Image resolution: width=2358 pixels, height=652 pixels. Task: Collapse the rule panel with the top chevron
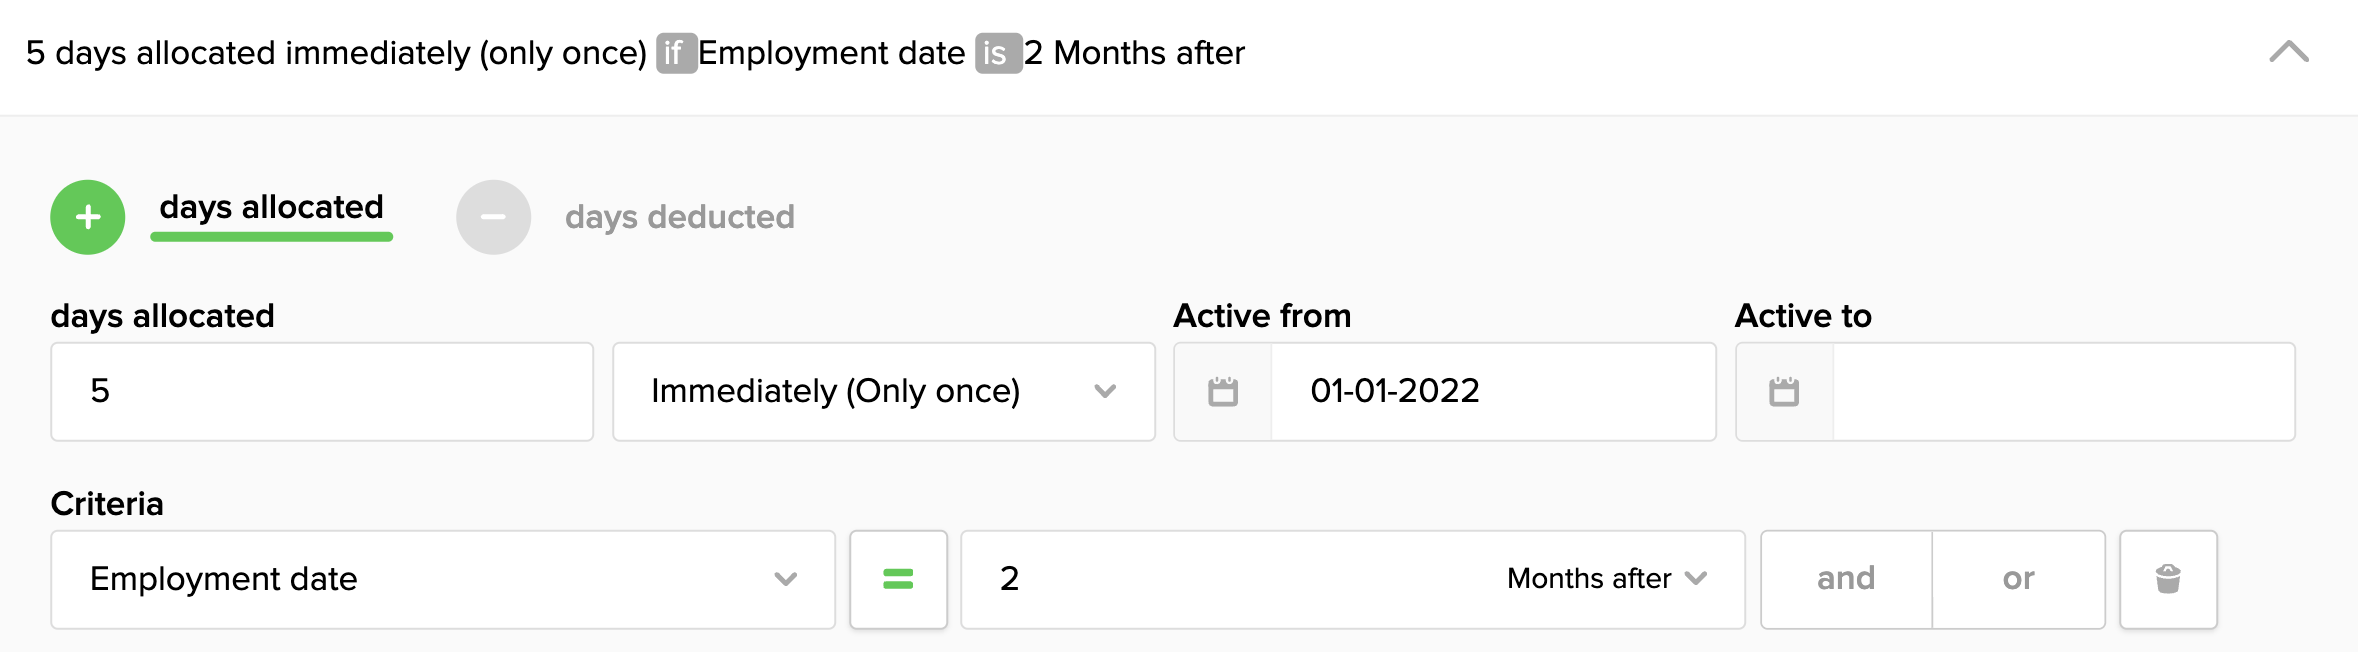tap(2288, 52)
